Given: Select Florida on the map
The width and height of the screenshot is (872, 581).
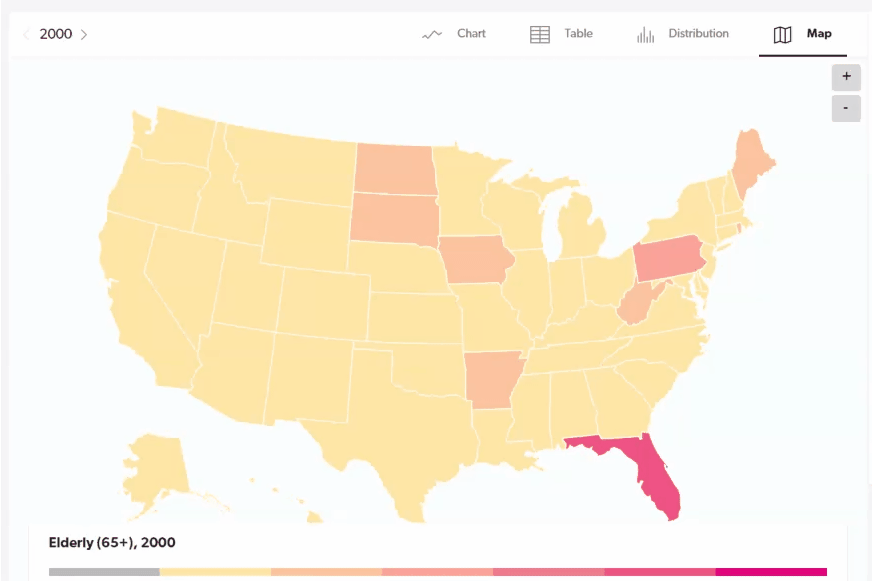Looking at the screenshot, I should 656,473.
